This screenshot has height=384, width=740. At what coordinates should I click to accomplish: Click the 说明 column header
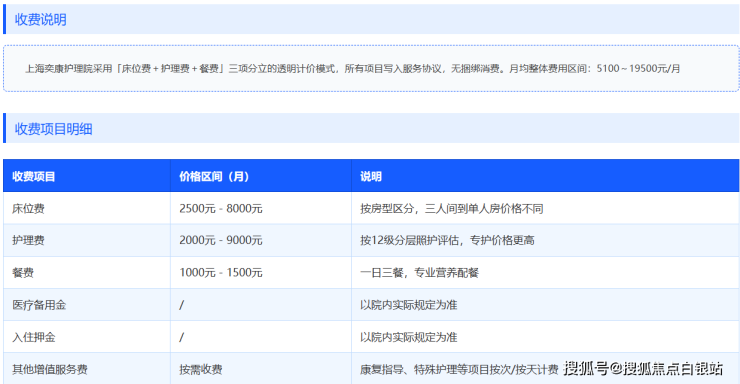tap(545, 176)
